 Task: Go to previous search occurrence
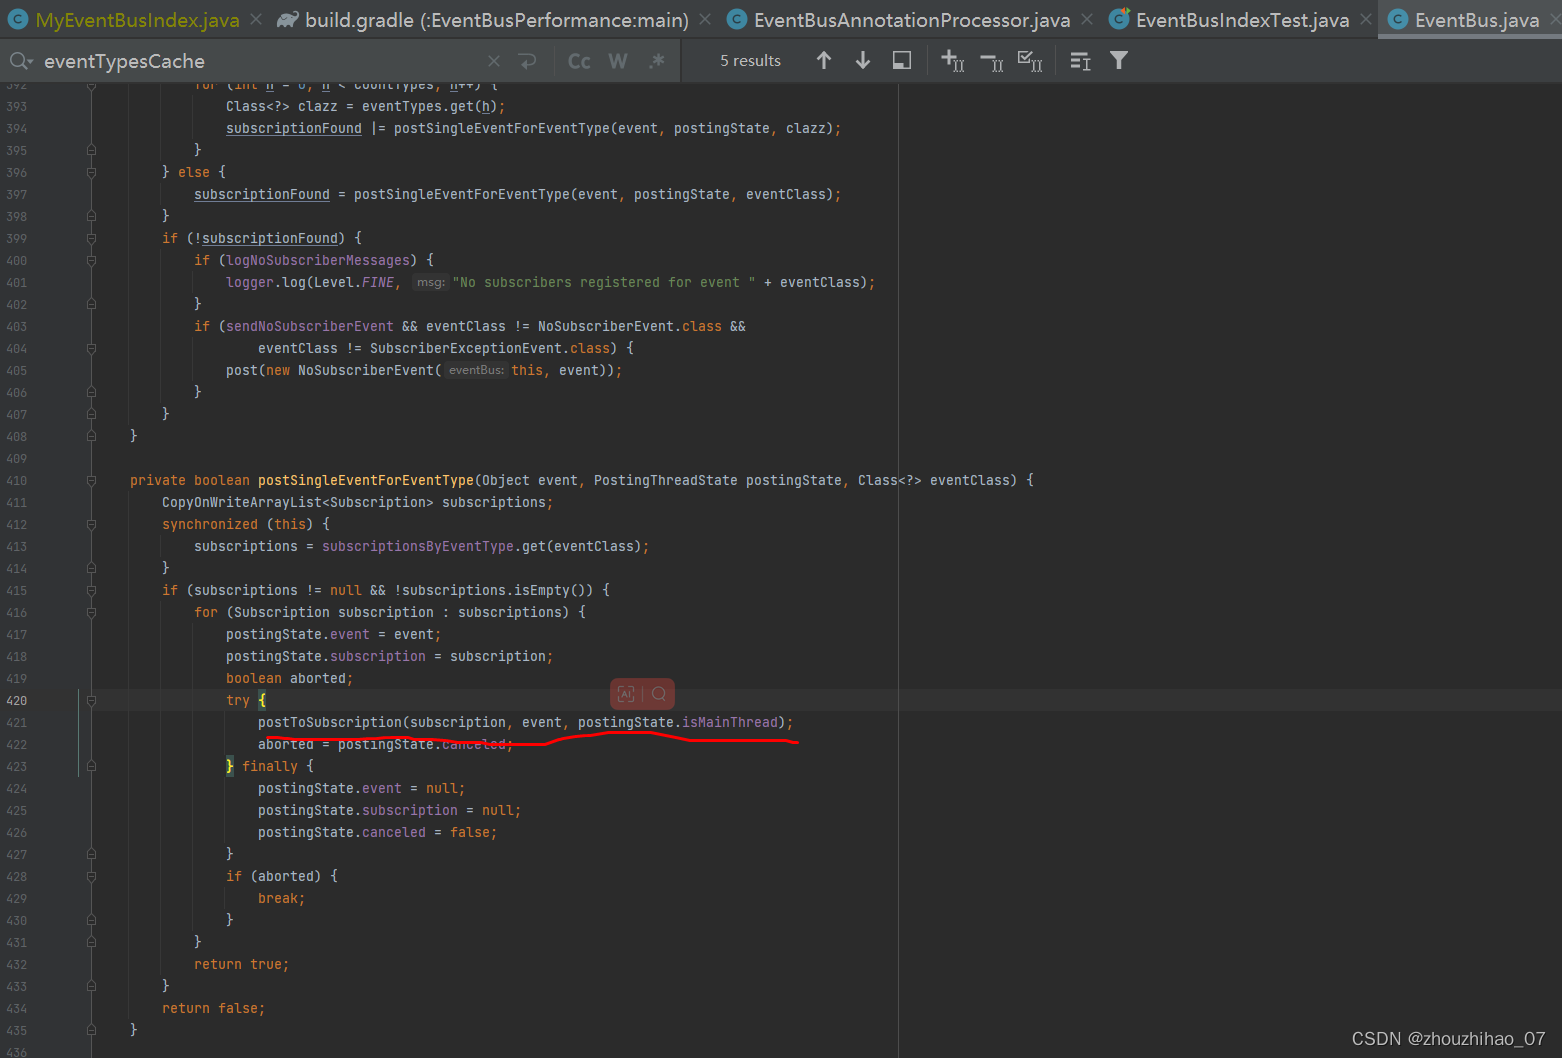click(x=824, y=61)
